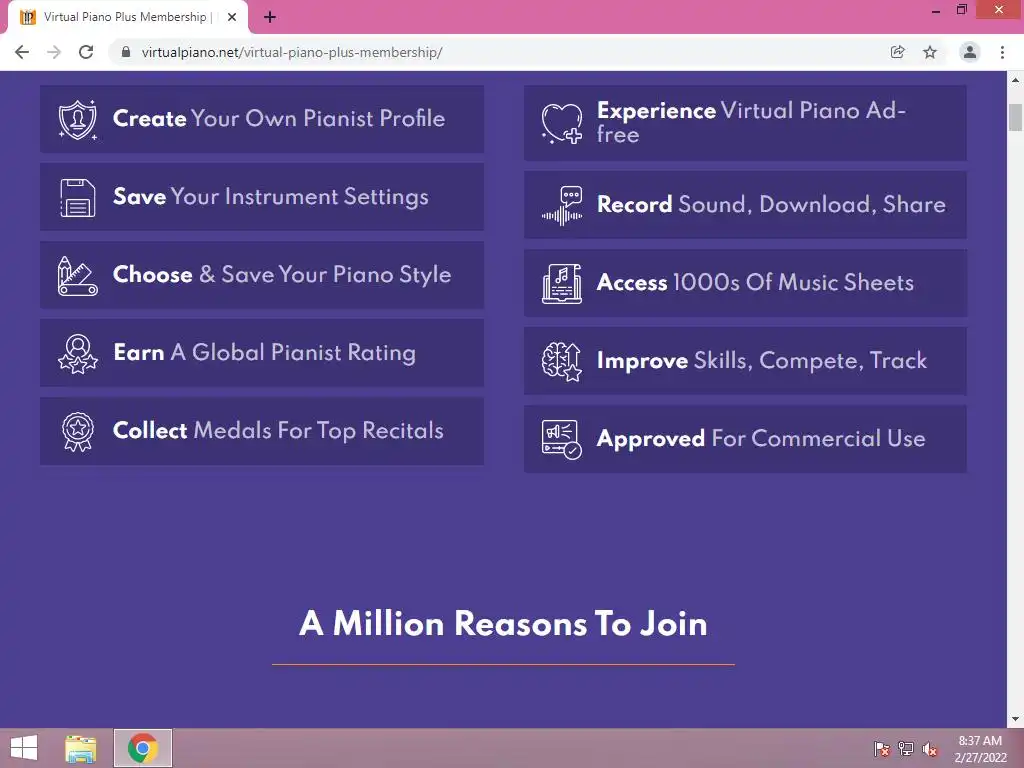Image resolution: width=1024 pixels, height=768 pixels.
Task: Click the music sheets laptop icon
Action: pyautogui.click(x=562, y=283)
